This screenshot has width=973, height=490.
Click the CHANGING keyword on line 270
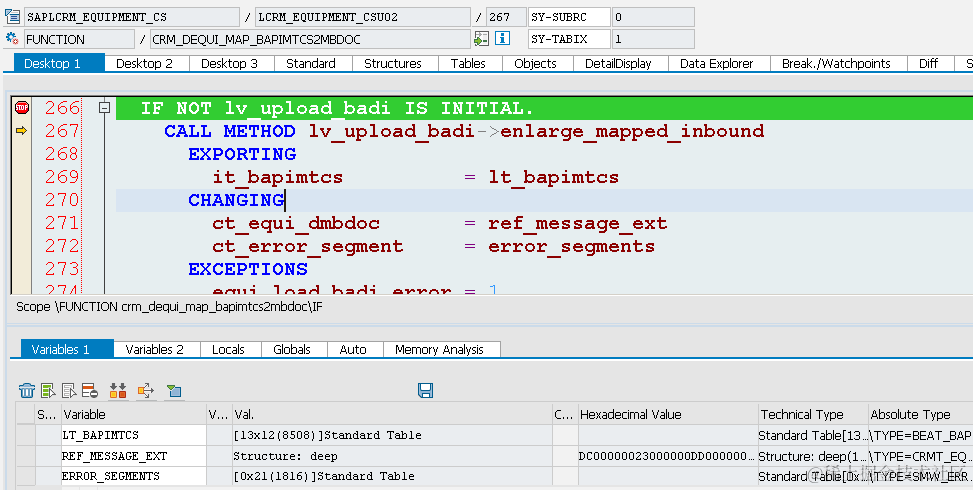(x=236, y=200)
